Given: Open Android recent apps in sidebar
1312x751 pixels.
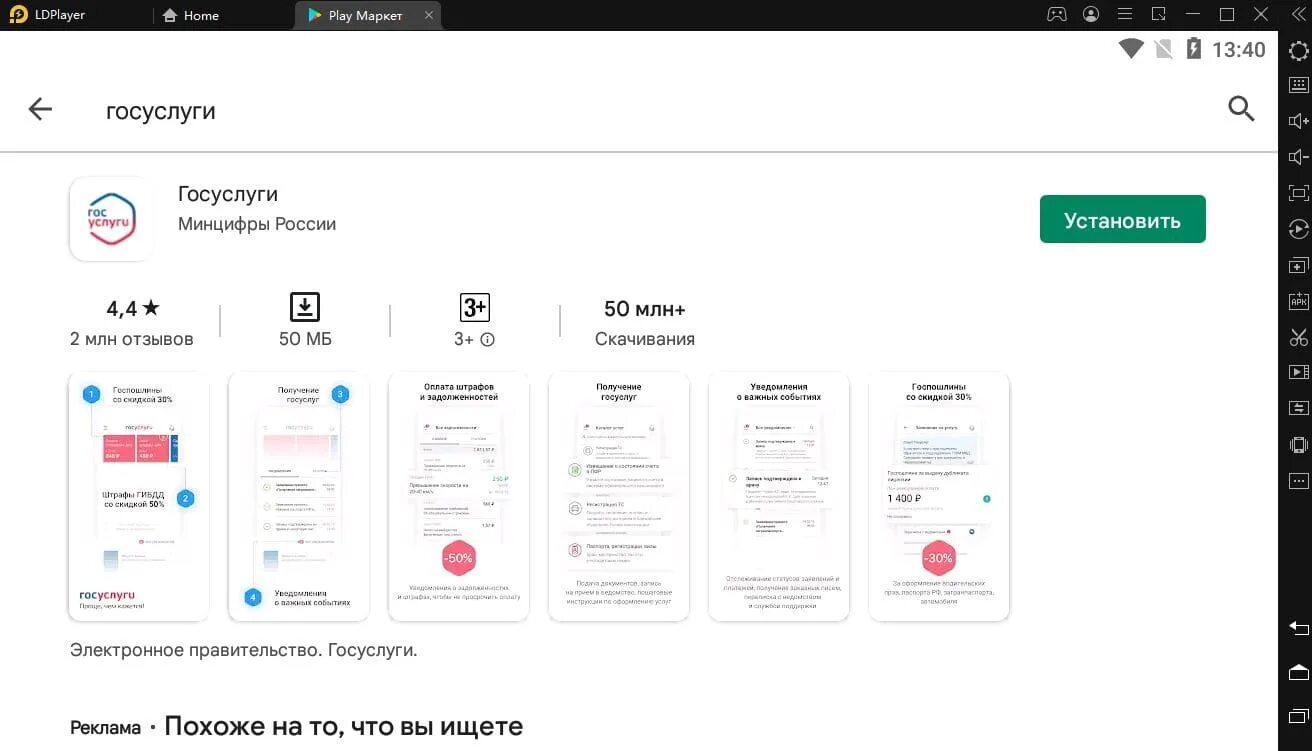Looking at the screenshot, I should [1298, 714].
